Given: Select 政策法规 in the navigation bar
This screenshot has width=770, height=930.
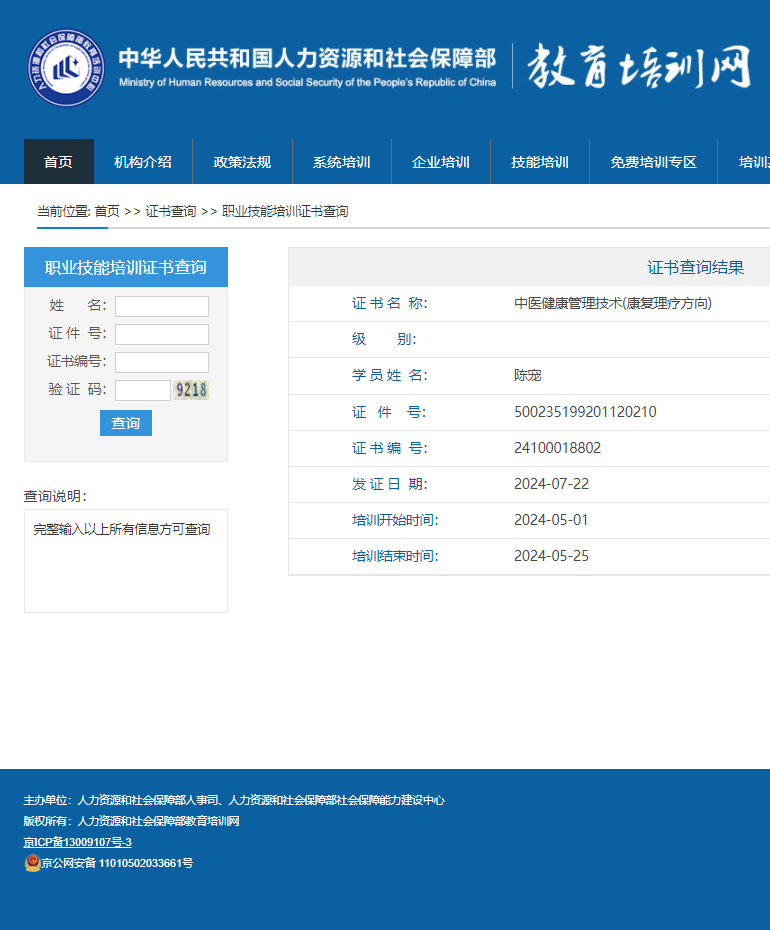Looking at the screenshot, I should coord(242,162).
